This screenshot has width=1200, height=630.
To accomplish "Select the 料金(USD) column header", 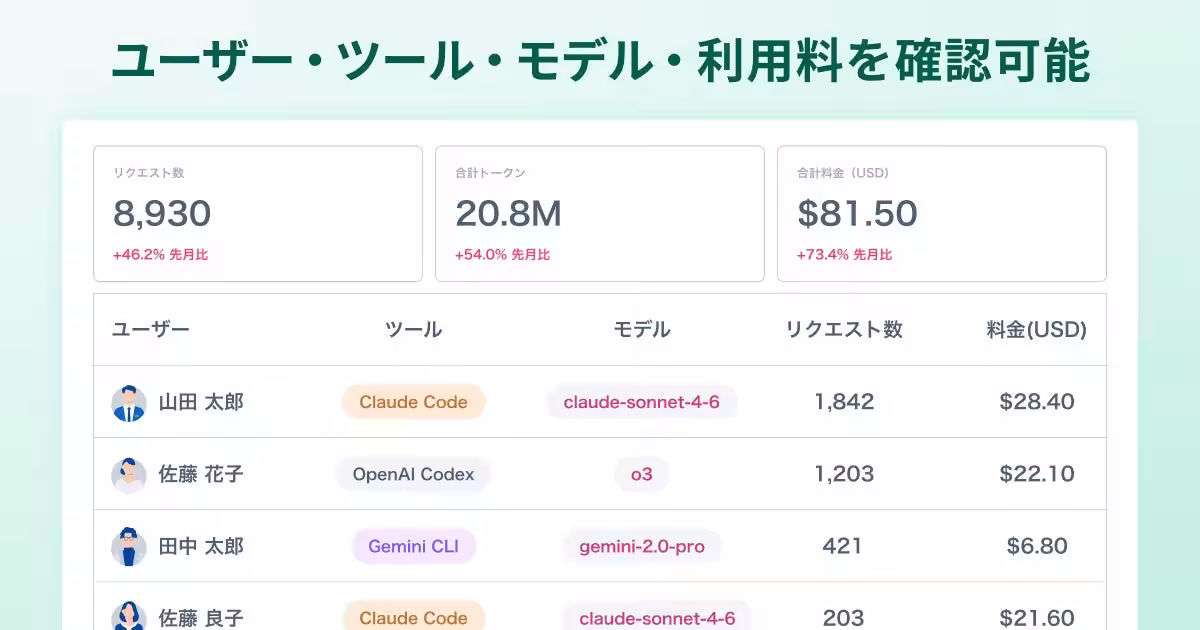I will tap(1036, 330).
